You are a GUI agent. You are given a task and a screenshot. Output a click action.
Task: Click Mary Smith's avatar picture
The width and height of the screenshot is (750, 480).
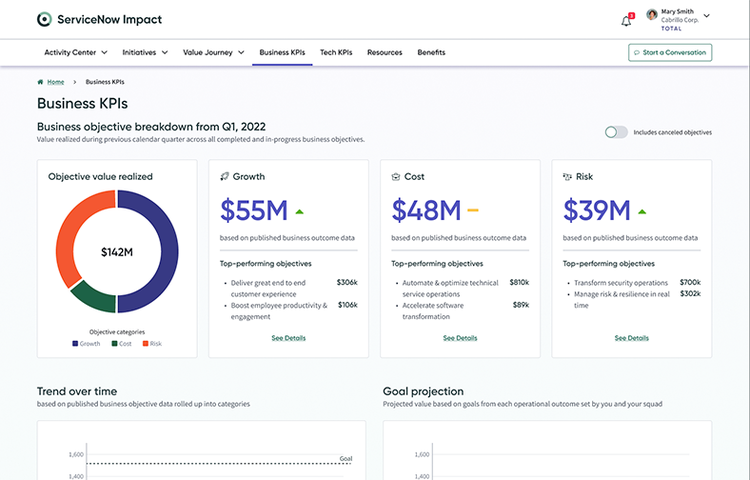[x=651, y=14]
